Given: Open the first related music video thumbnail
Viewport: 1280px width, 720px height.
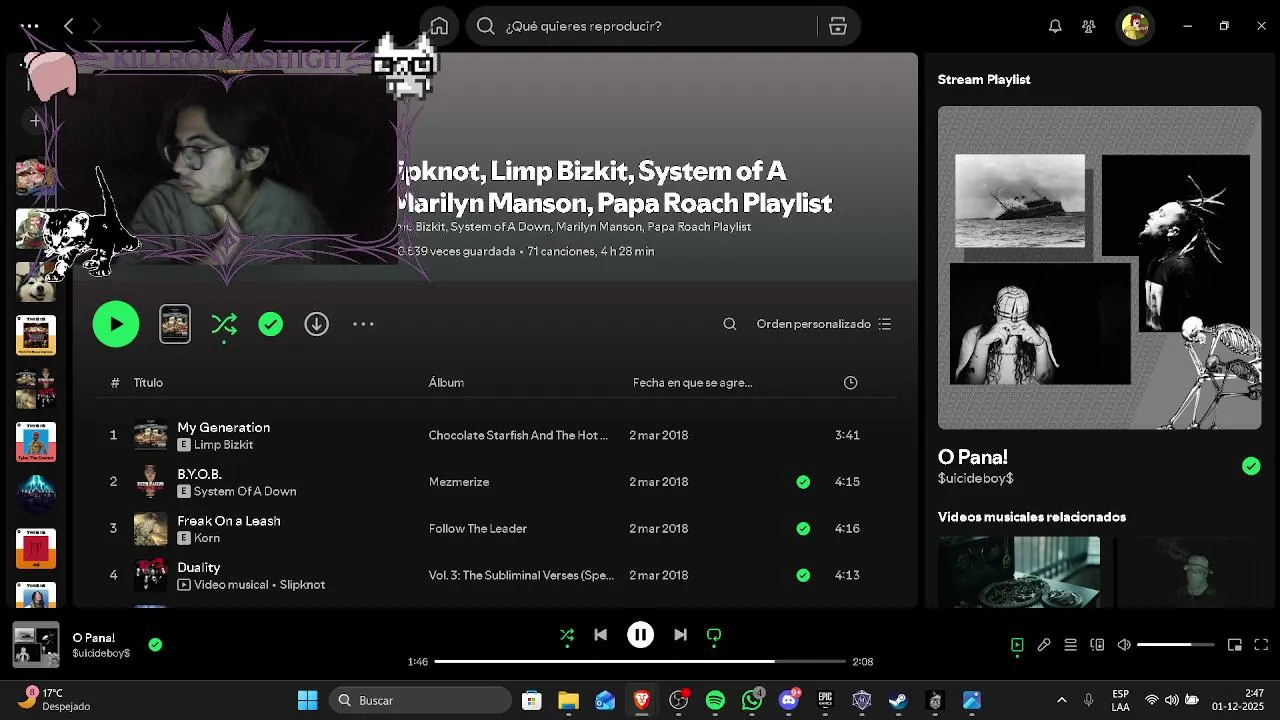Looking at the screenshot, I should point(1019,572).
